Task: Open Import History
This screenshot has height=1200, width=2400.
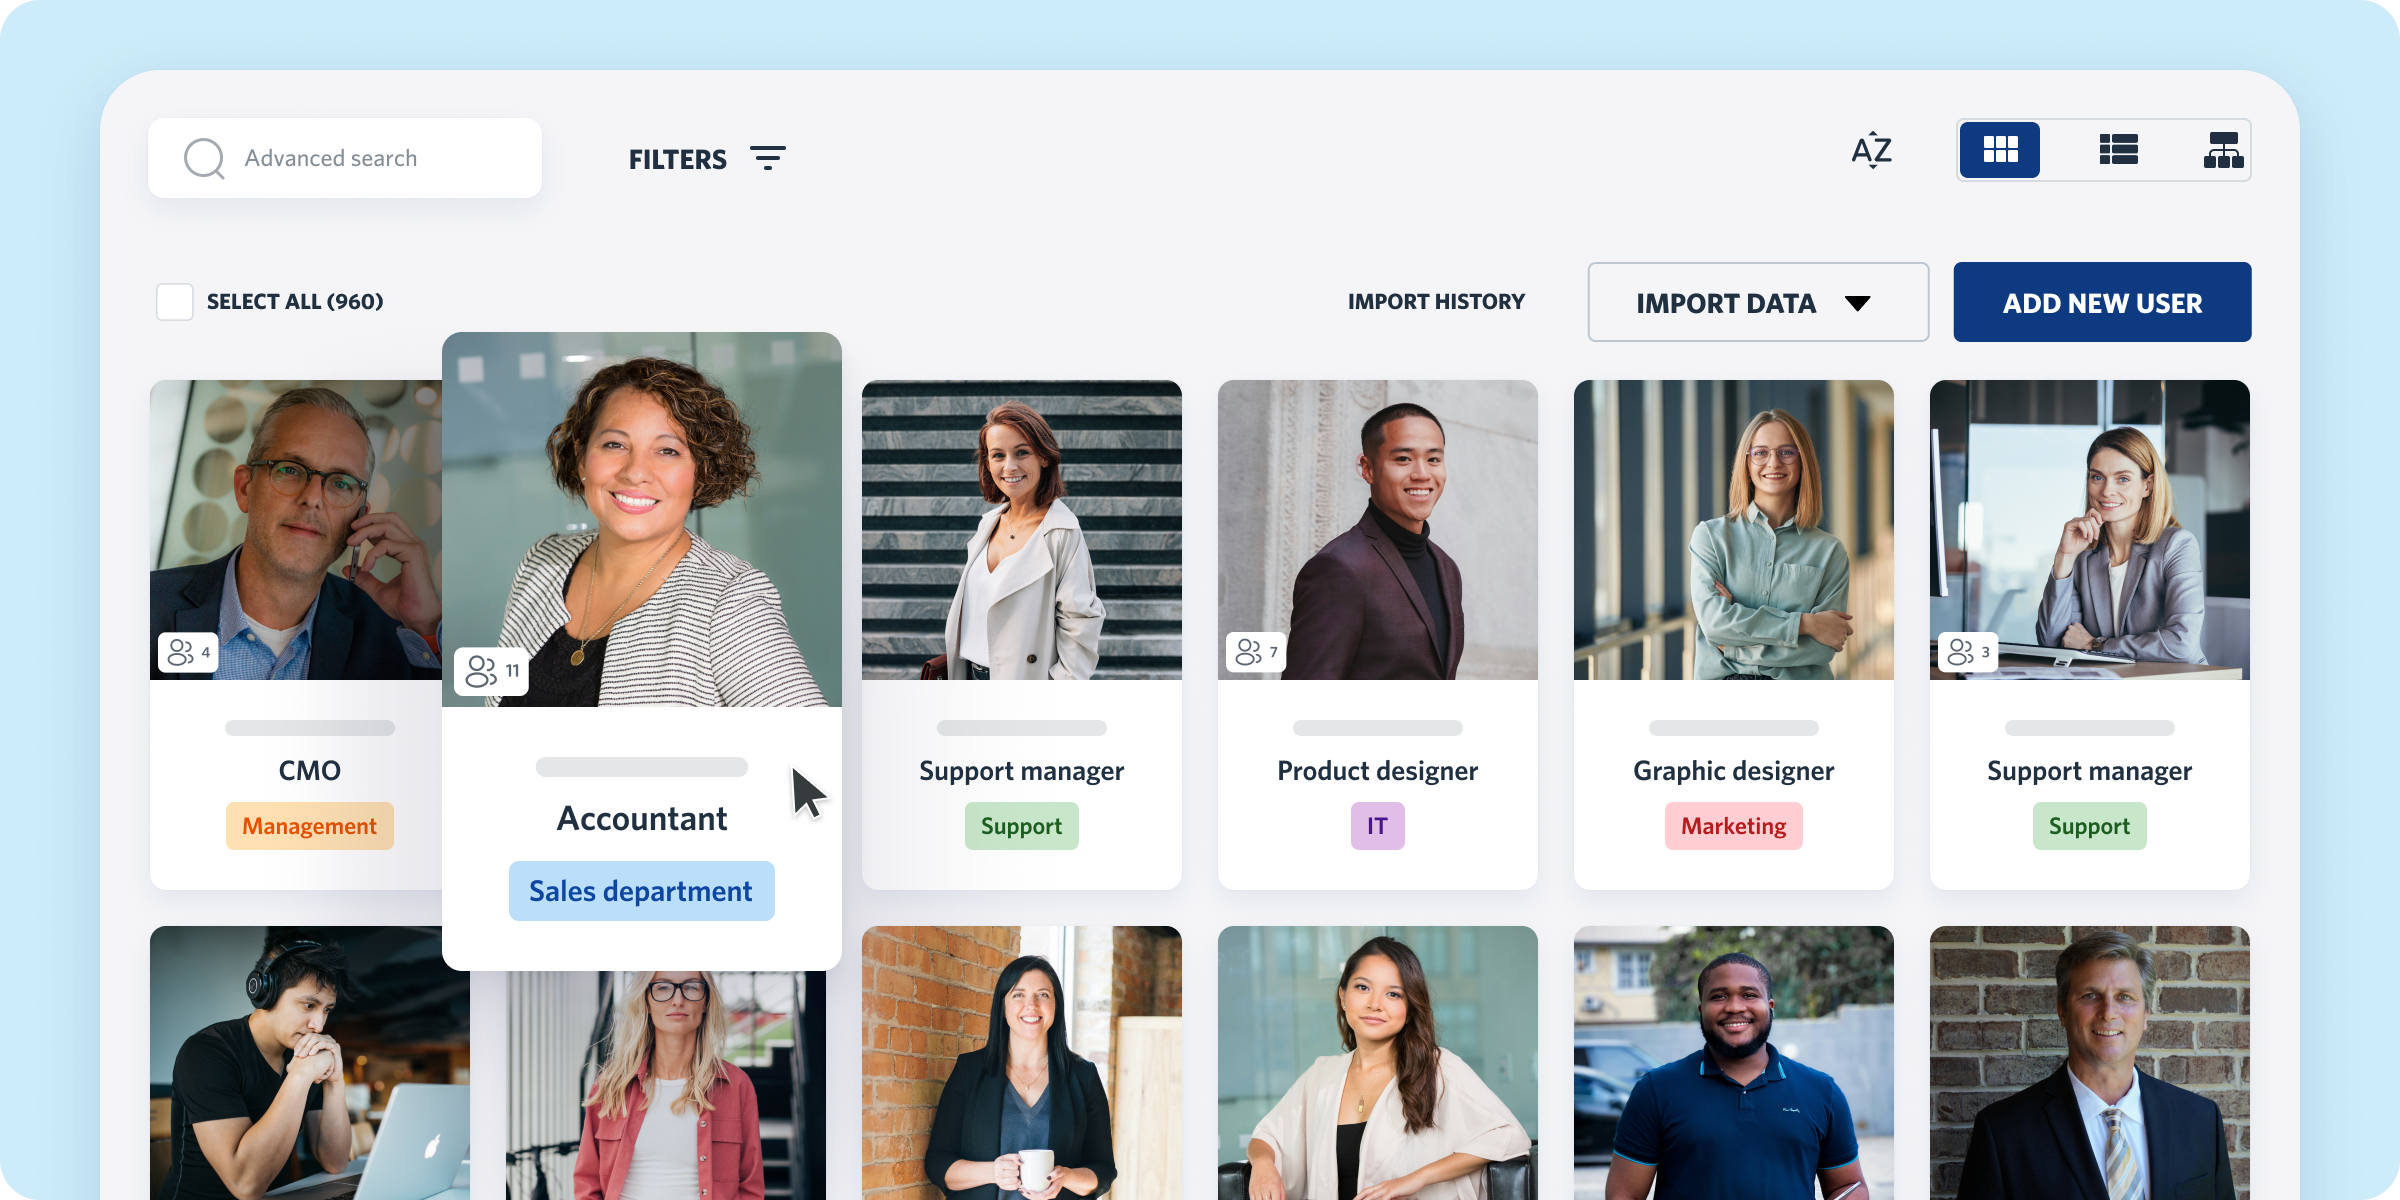Action: (x=1436, y=302)
